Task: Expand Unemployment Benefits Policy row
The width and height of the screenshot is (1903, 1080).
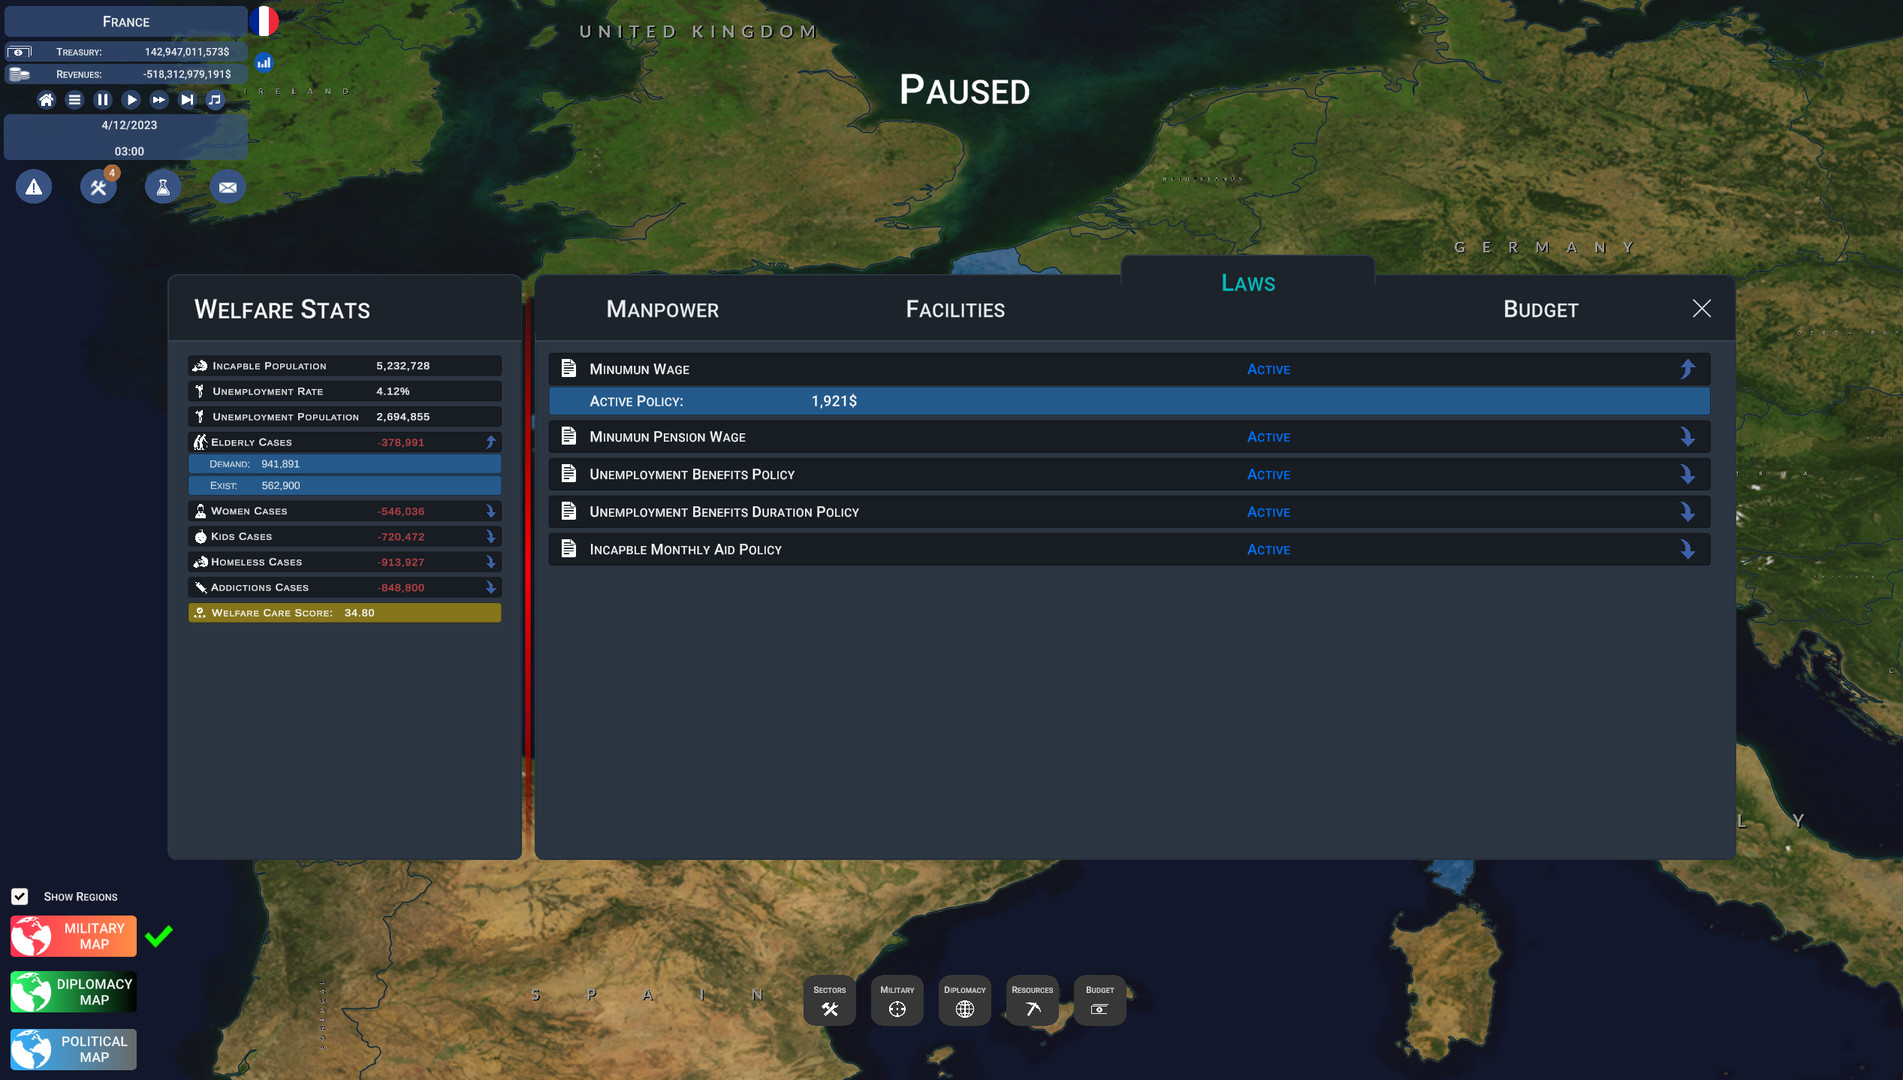Action: tap(1687, 475)
